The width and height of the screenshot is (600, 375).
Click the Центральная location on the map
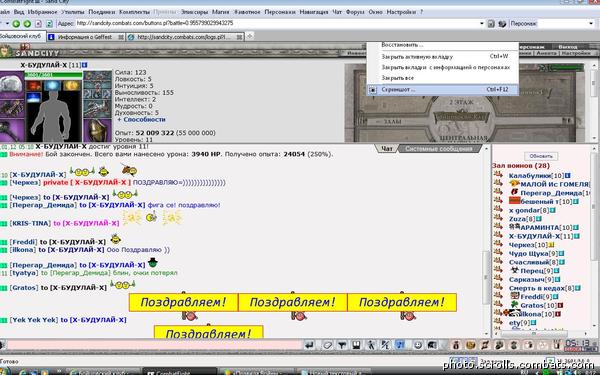(463, 137)
